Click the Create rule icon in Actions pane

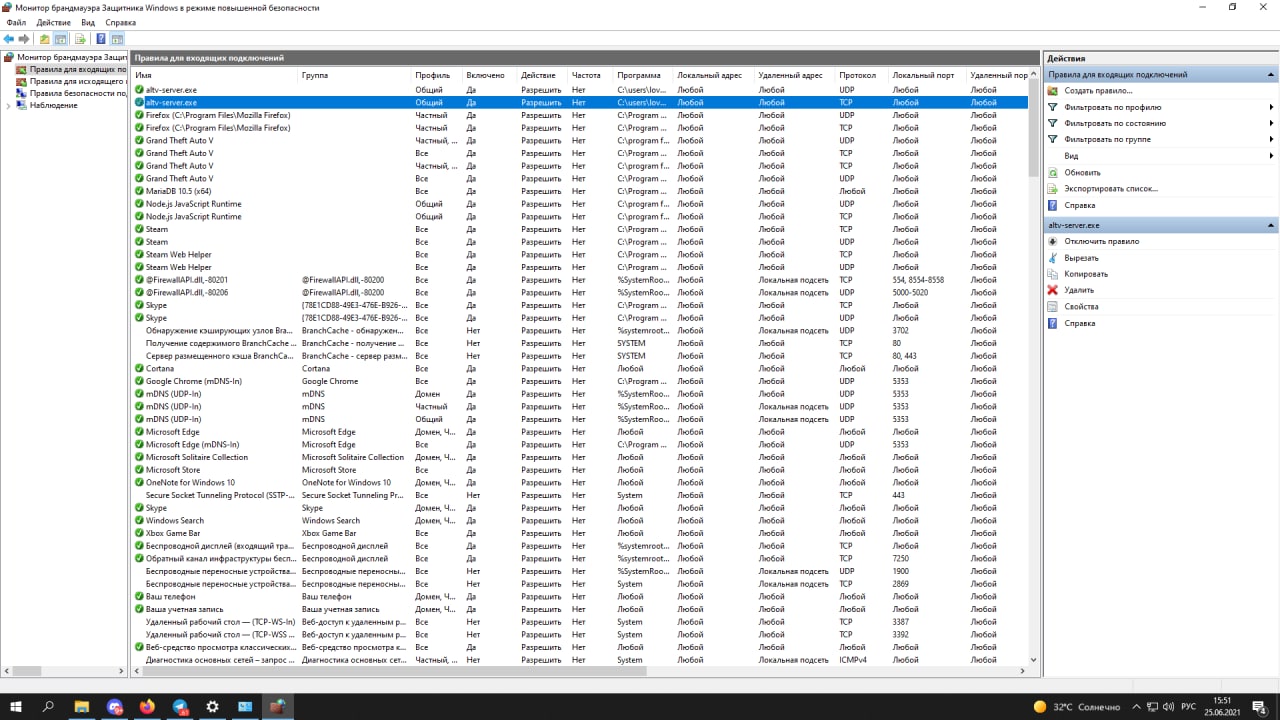pos(1053,91)
